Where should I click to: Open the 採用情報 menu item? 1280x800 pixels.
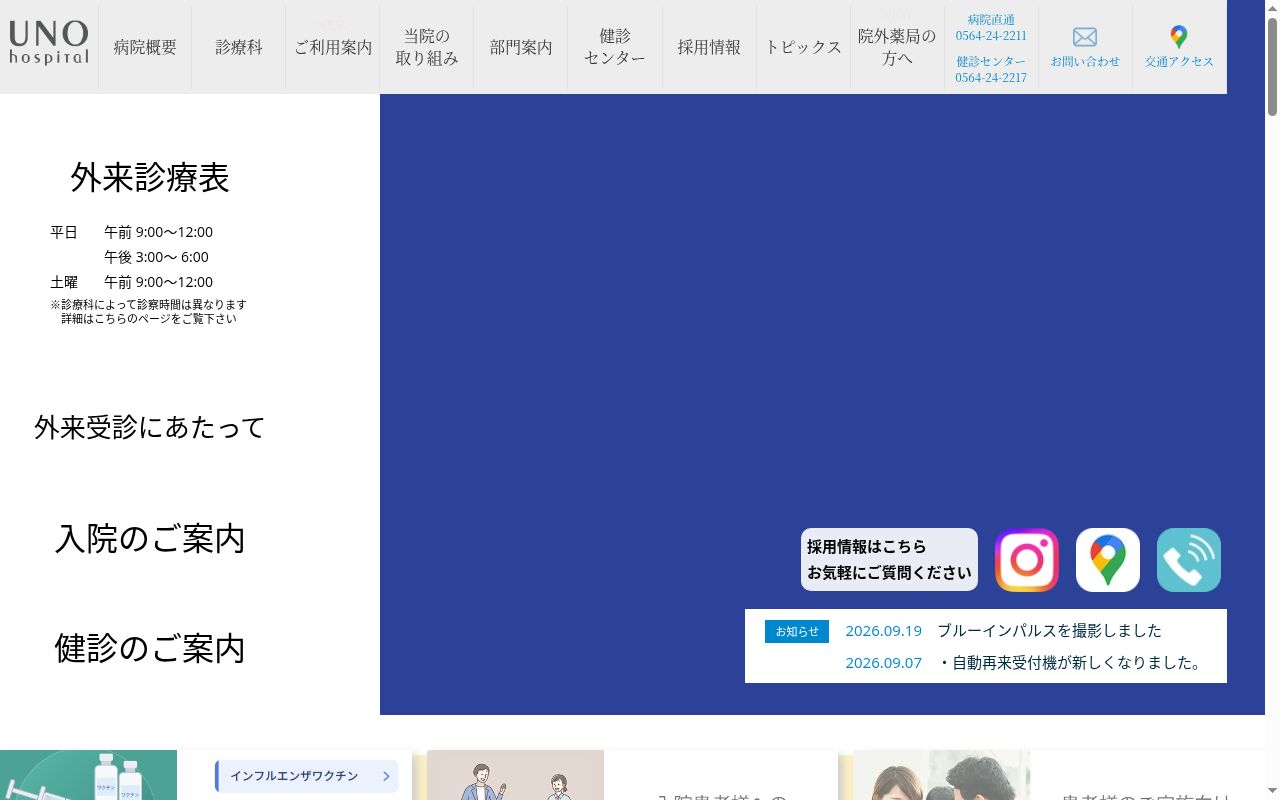coord(709,47)
